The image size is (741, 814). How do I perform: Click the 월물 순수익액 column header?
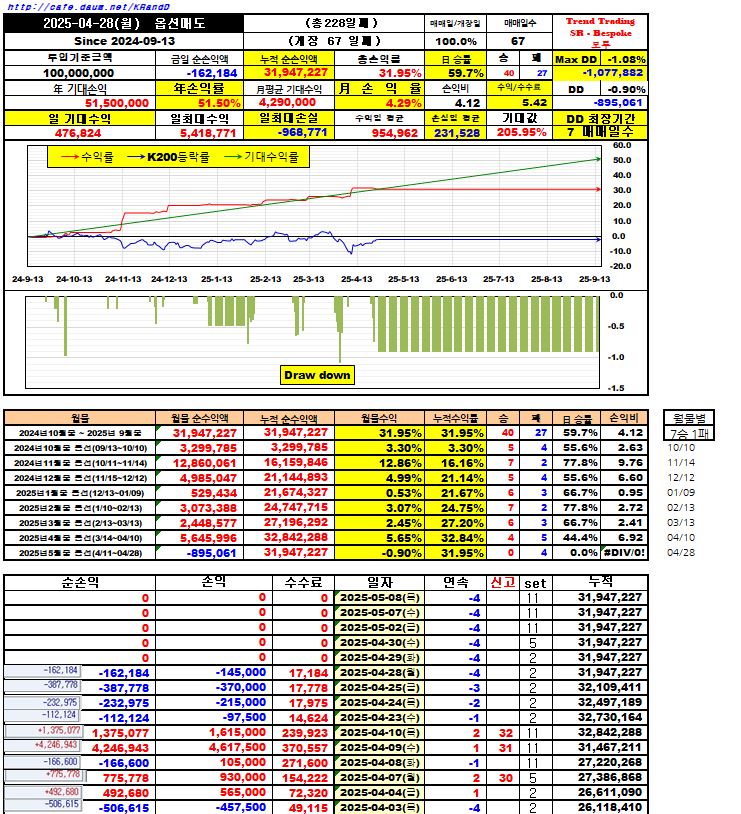199,418
